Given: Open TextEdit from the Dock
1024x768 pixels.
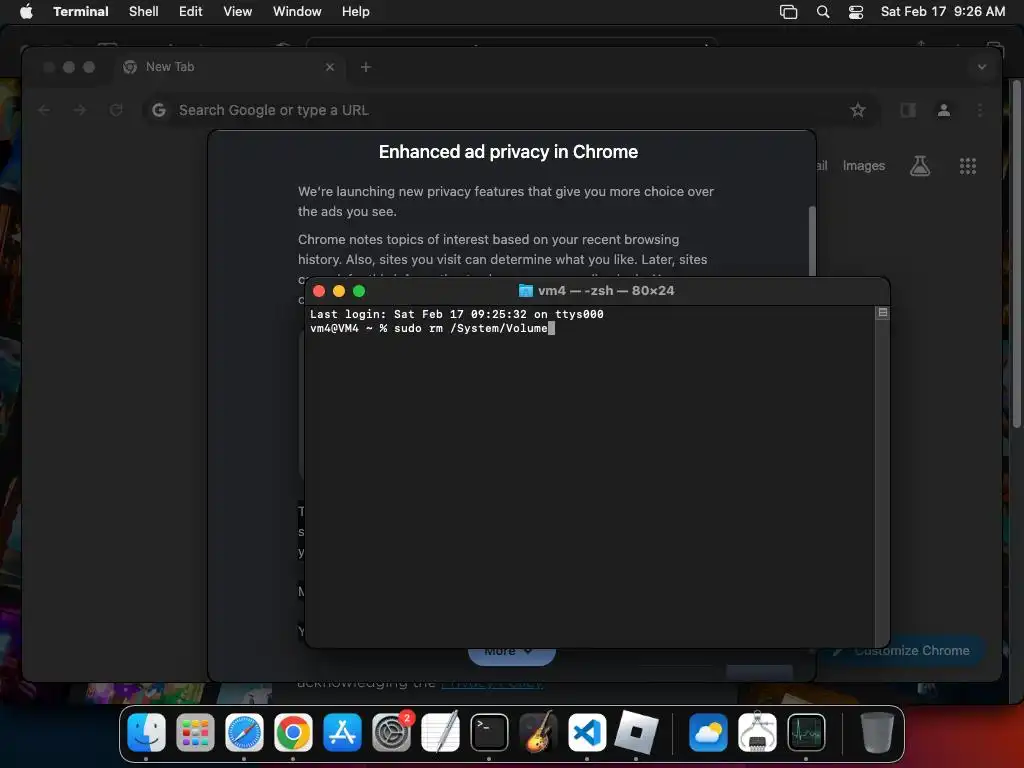Looking at the screenshot, I should [440, 732].
